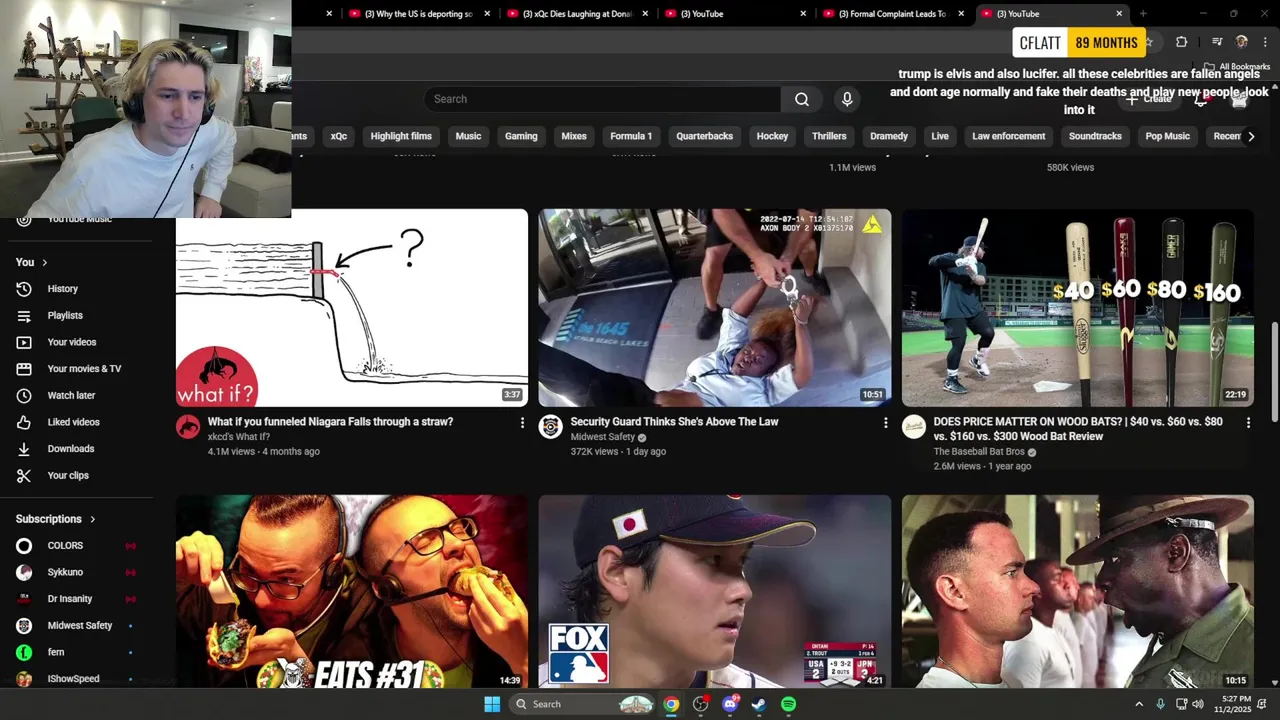Open the EATS #31 video thumbnail
Viewport: 1280px width, 720px height.
pos(352,591)
